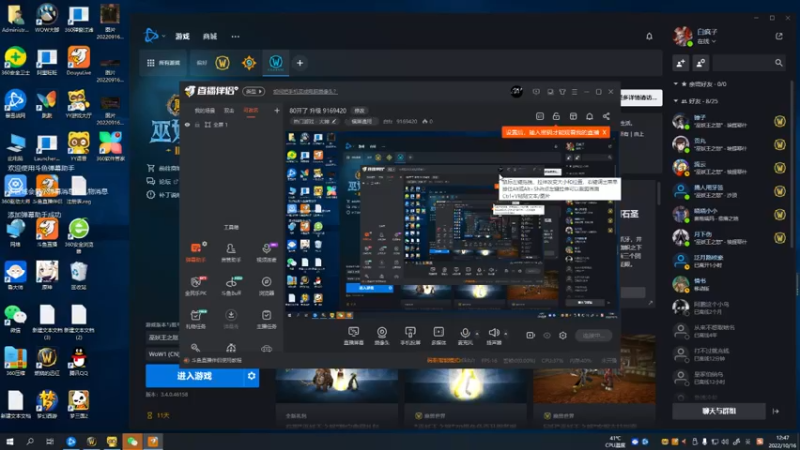
Task: Toggle the preview eye icon near the settings gear
Action: click(547, 335)
